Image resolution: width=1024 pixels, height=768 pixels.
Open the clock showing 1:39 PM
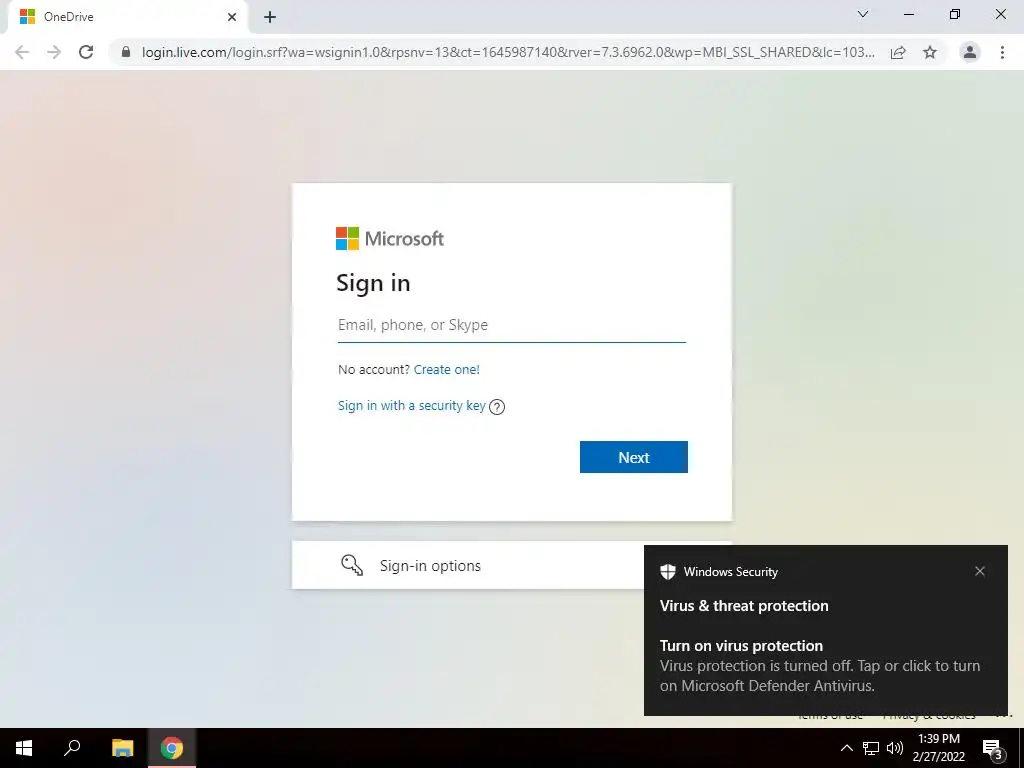pos(938,748)
